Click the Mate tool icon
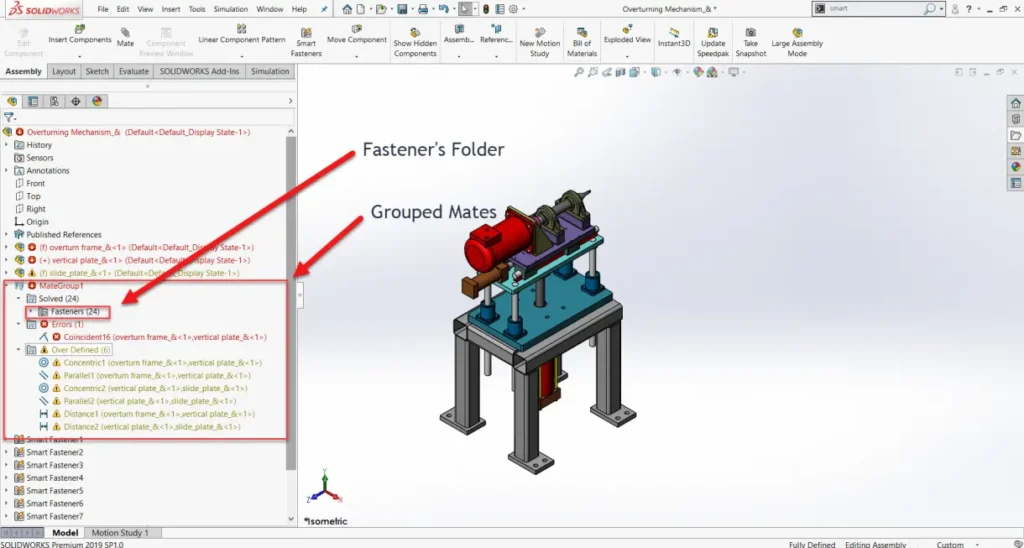Screen dimensions: 1024x548 click(x=125, y=31)
